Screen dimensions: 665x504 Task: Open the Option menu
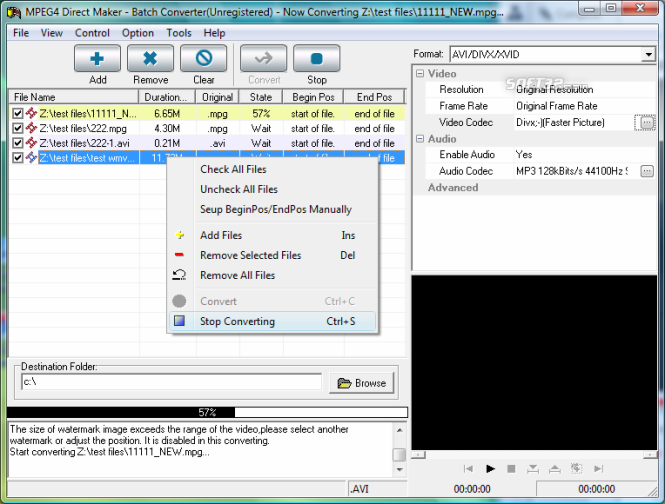138,33
